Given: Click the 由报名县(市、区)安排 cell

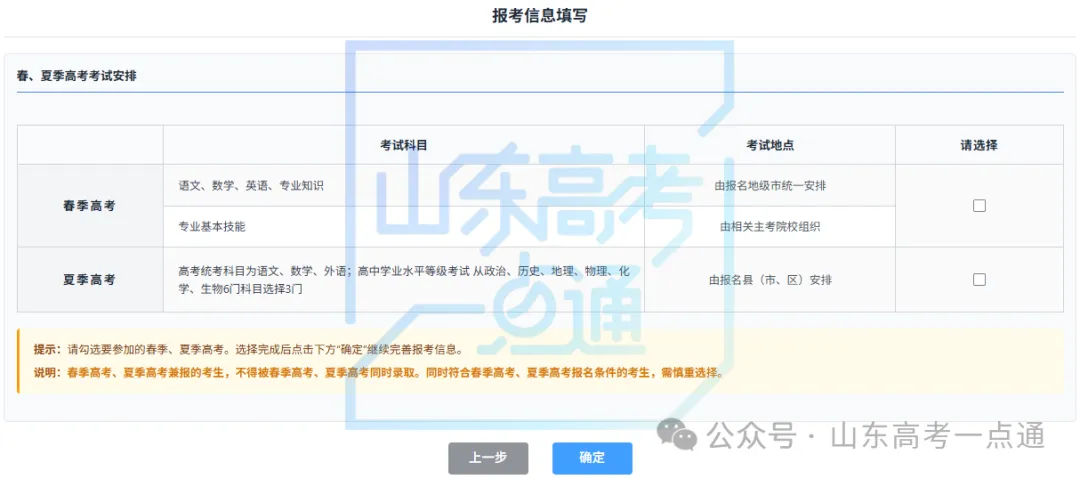Looking at the screenshot, I should [x=770, y=280].
